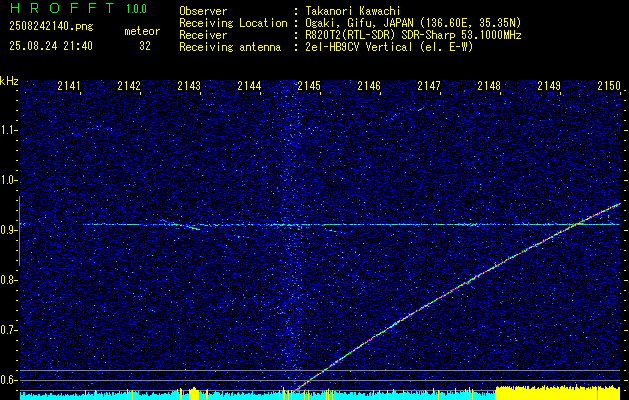629x400 pixels.
Task: Click the 1.0 frequency axis label
Action: coord(7,181)
